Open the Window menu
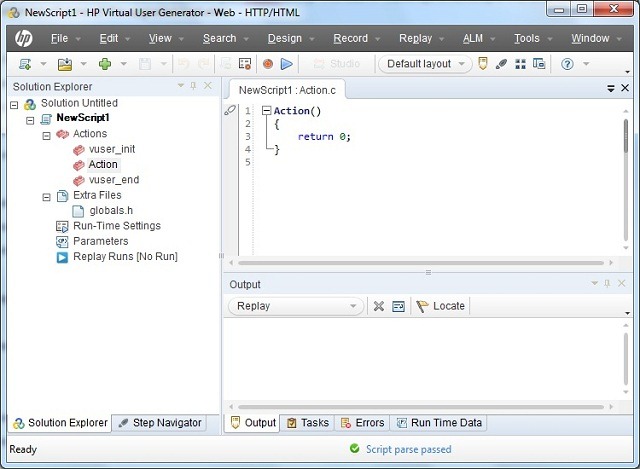The height and width of the screenshot is (469, 640). (590, 38)
